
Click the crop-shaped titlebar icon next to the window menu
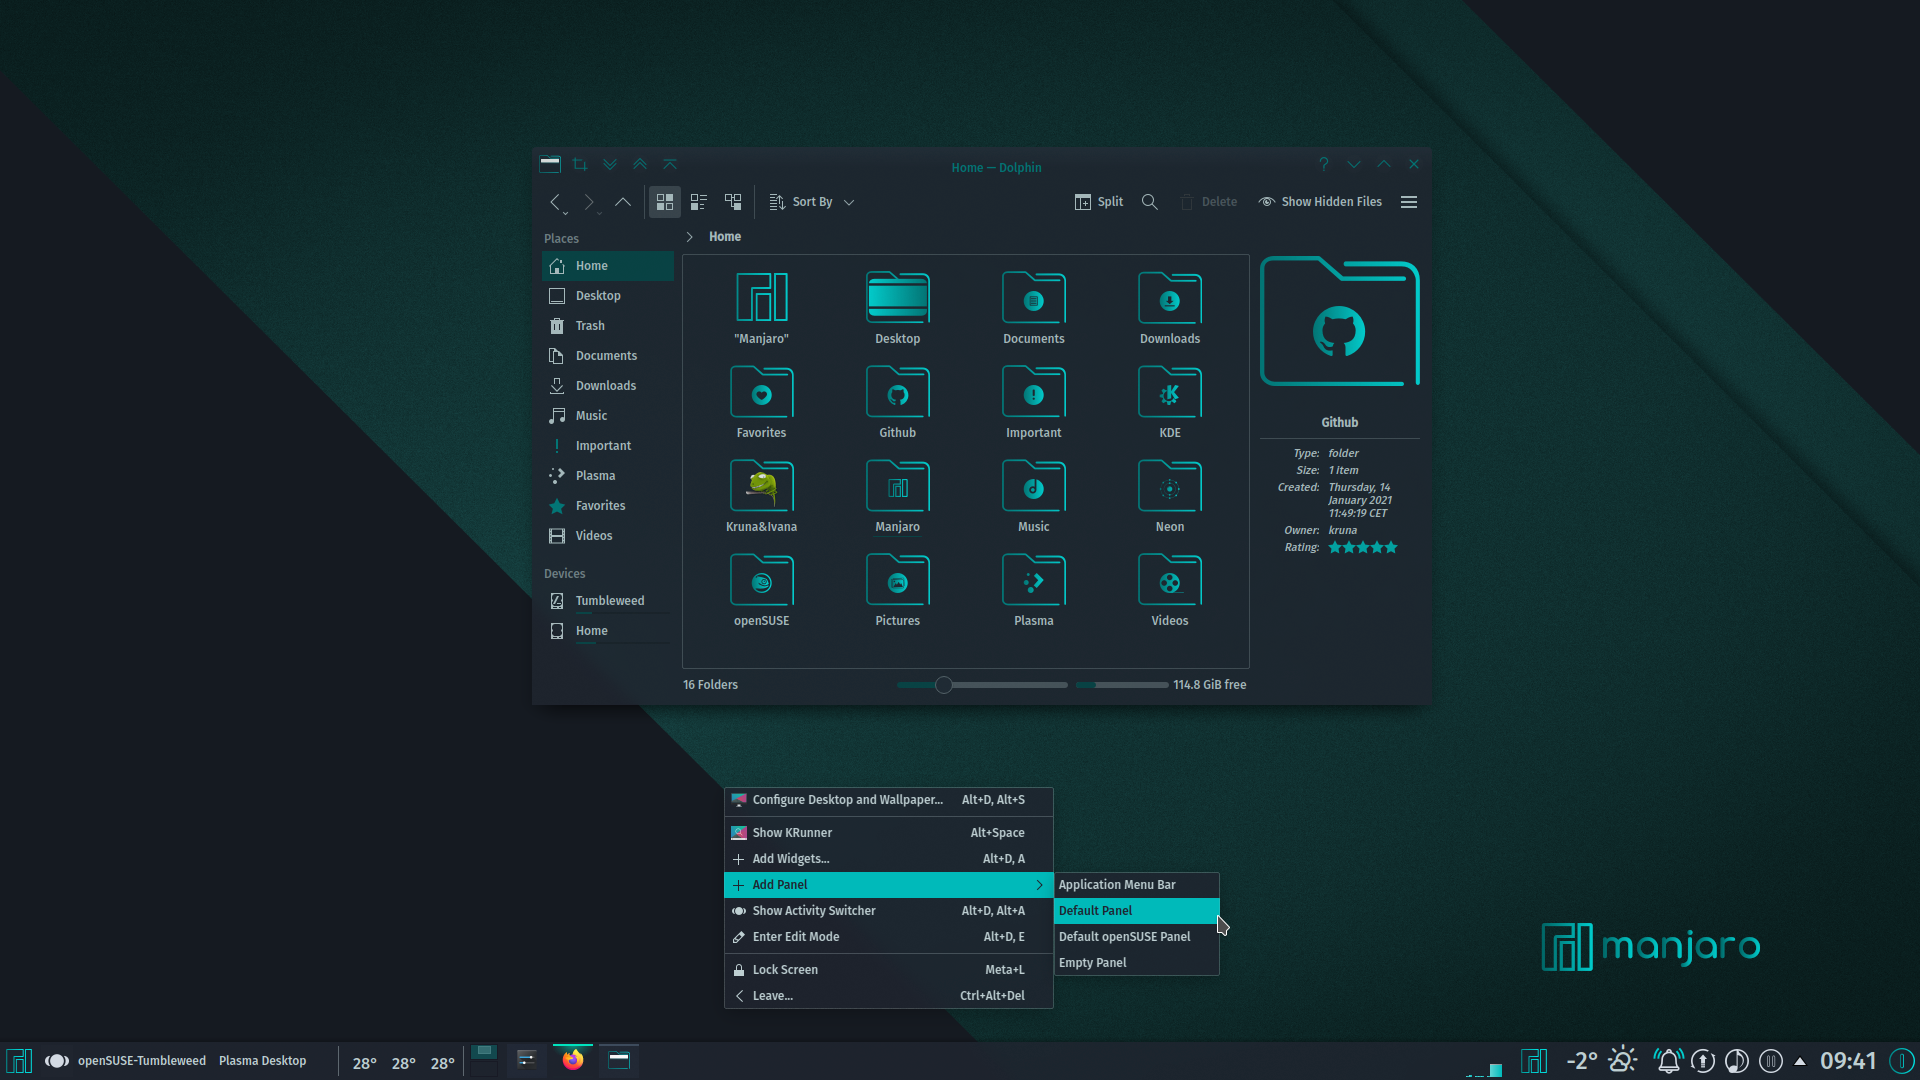[x=580, y=164]
